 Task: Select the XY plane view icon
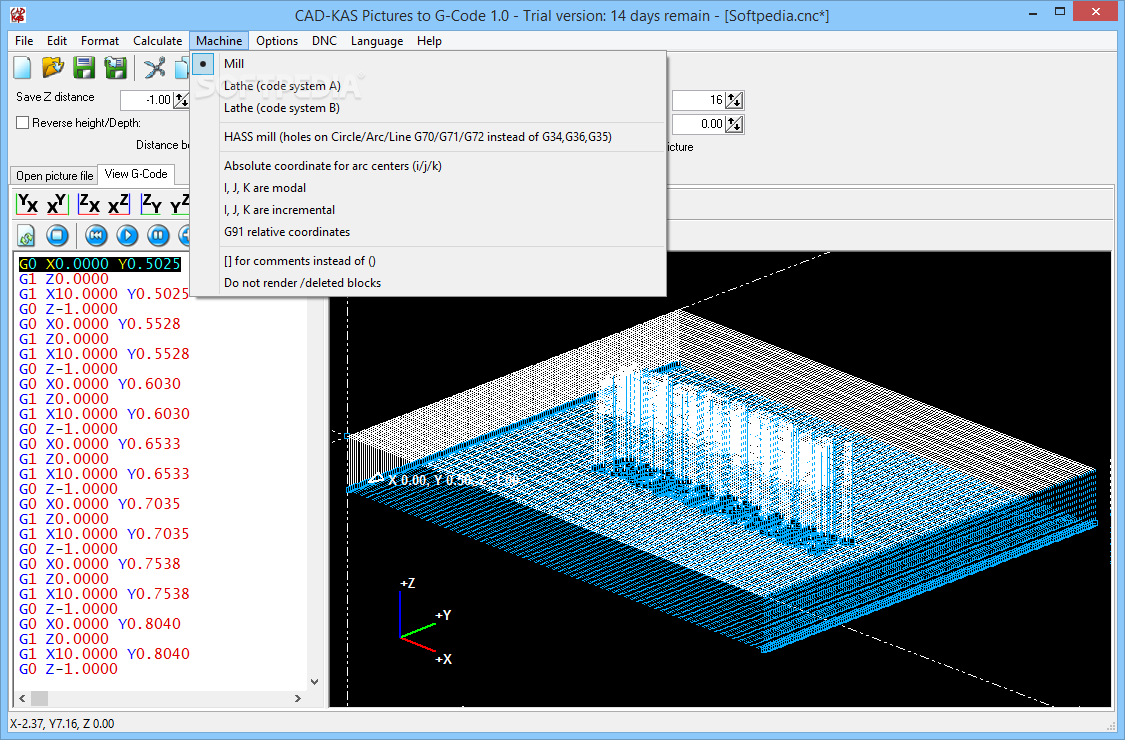[57, 204]
